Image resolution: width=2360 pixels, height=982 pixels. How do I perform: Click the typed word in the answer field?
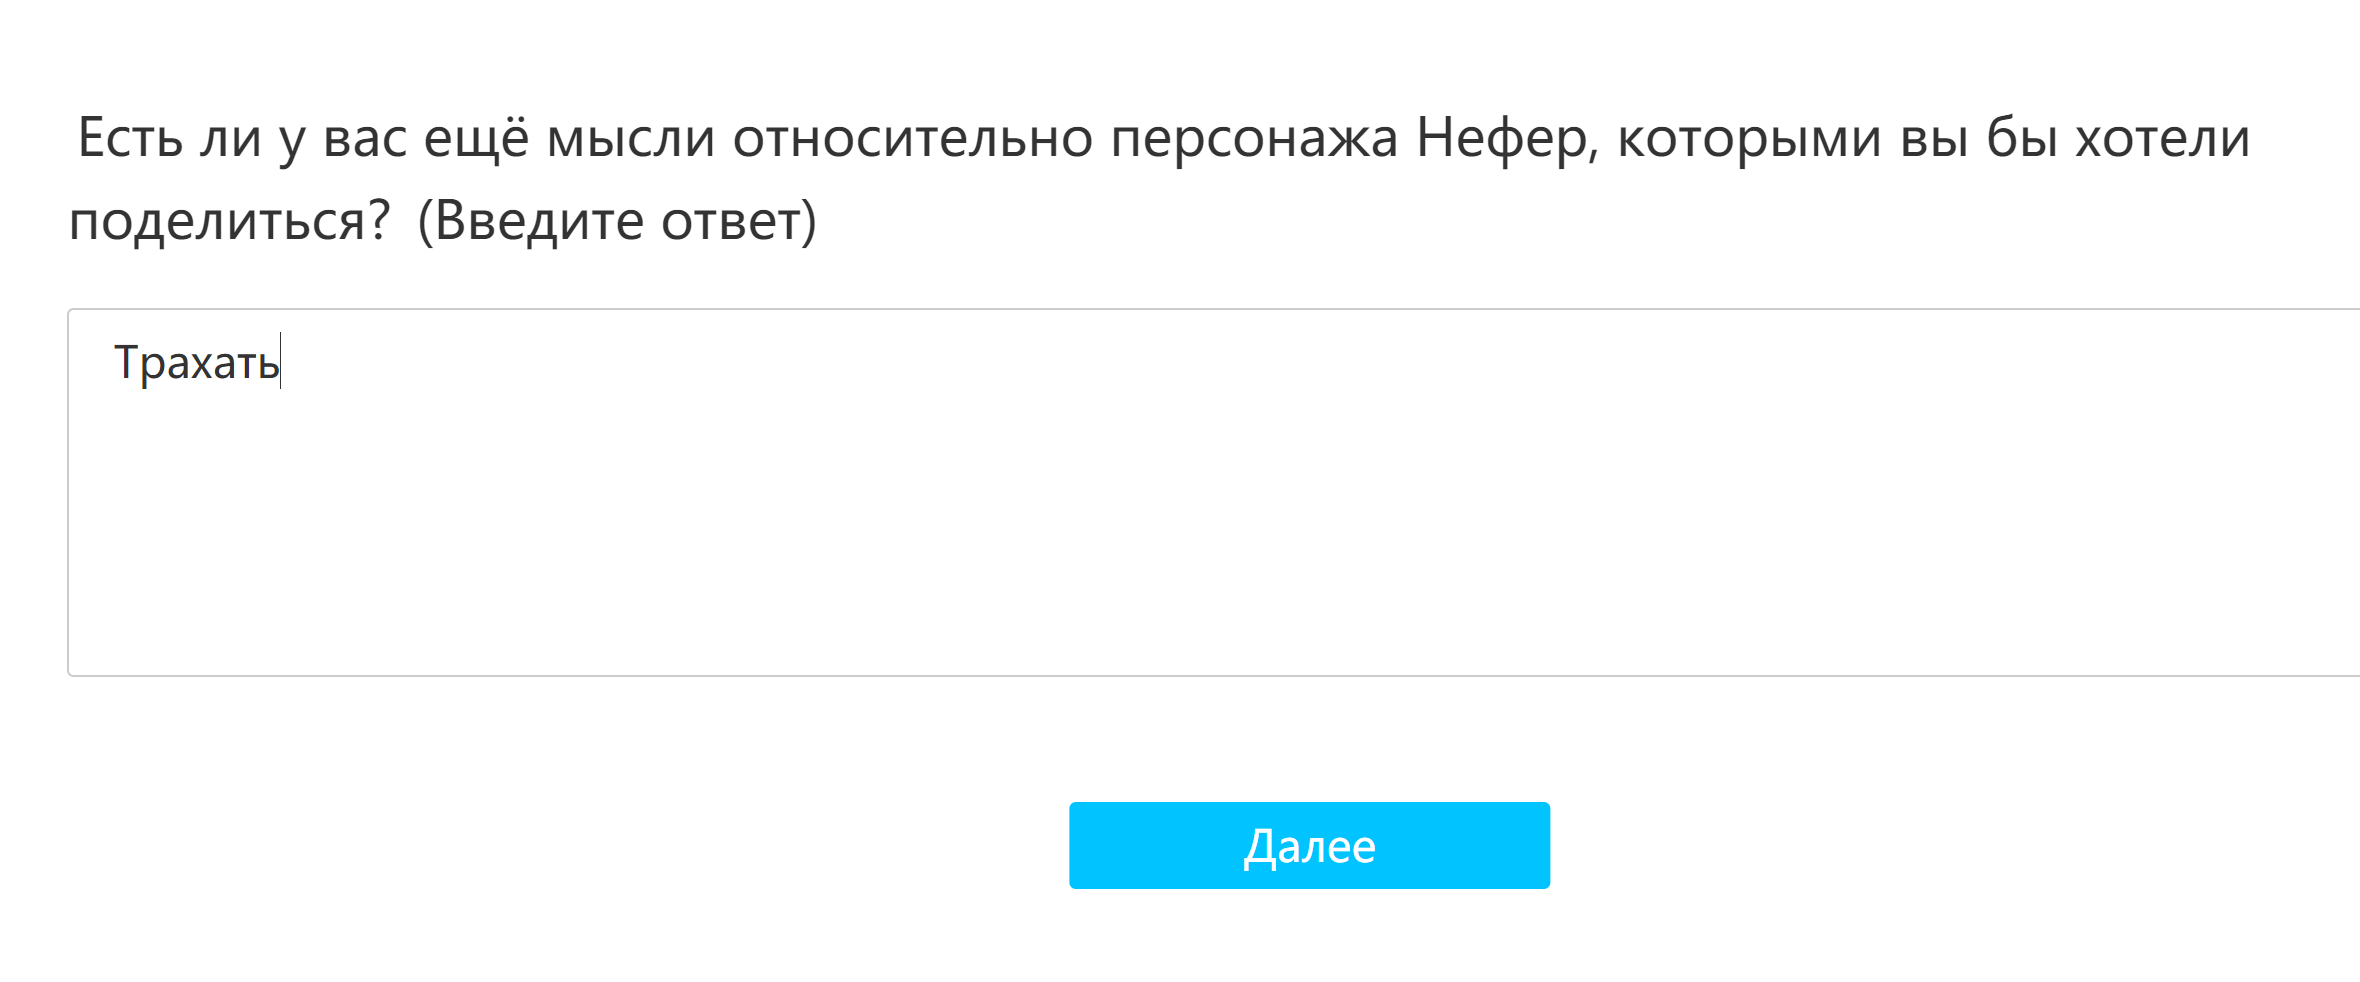coord(196,362)
